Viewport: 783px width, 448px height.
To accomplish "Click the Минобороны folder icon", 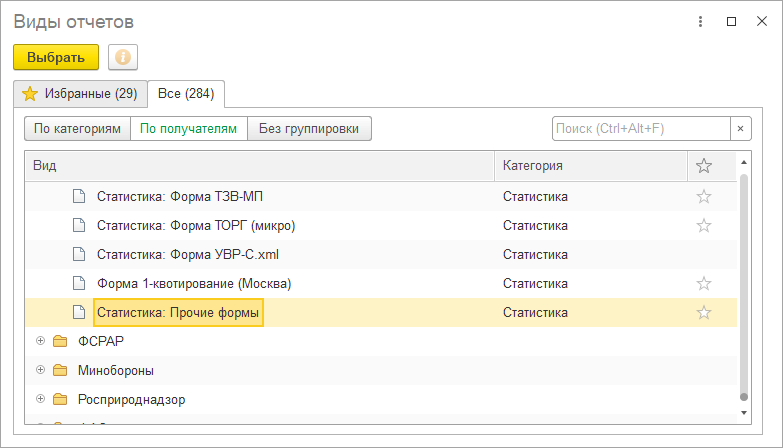I will [x=60, y=370].
